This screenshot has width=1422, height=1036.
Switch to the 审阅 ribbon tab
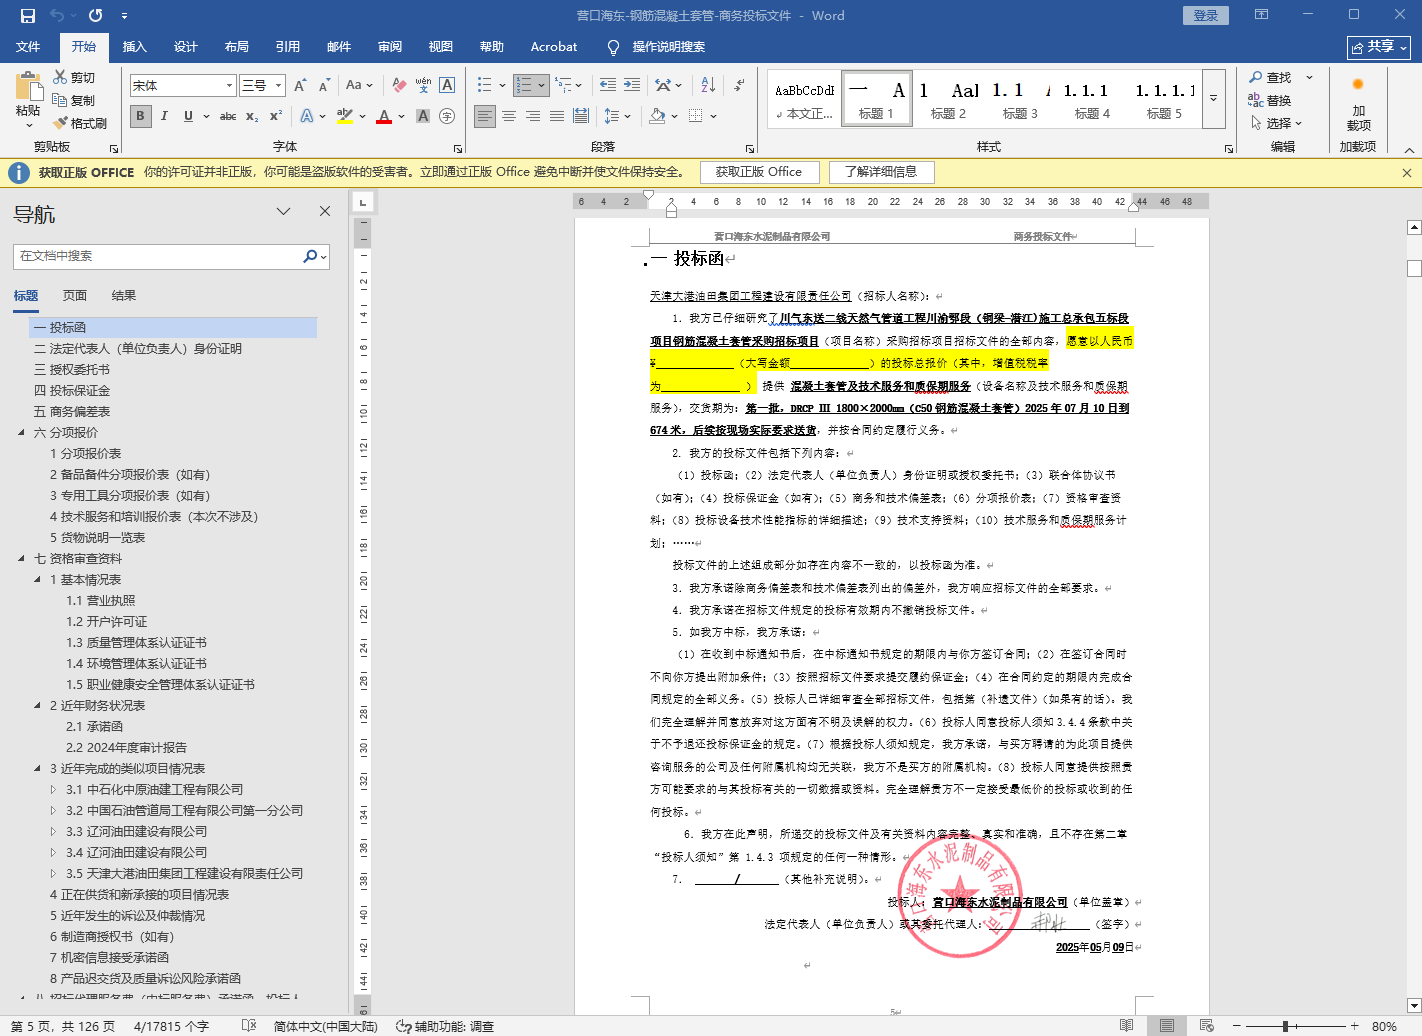click(x=390, y=47)
